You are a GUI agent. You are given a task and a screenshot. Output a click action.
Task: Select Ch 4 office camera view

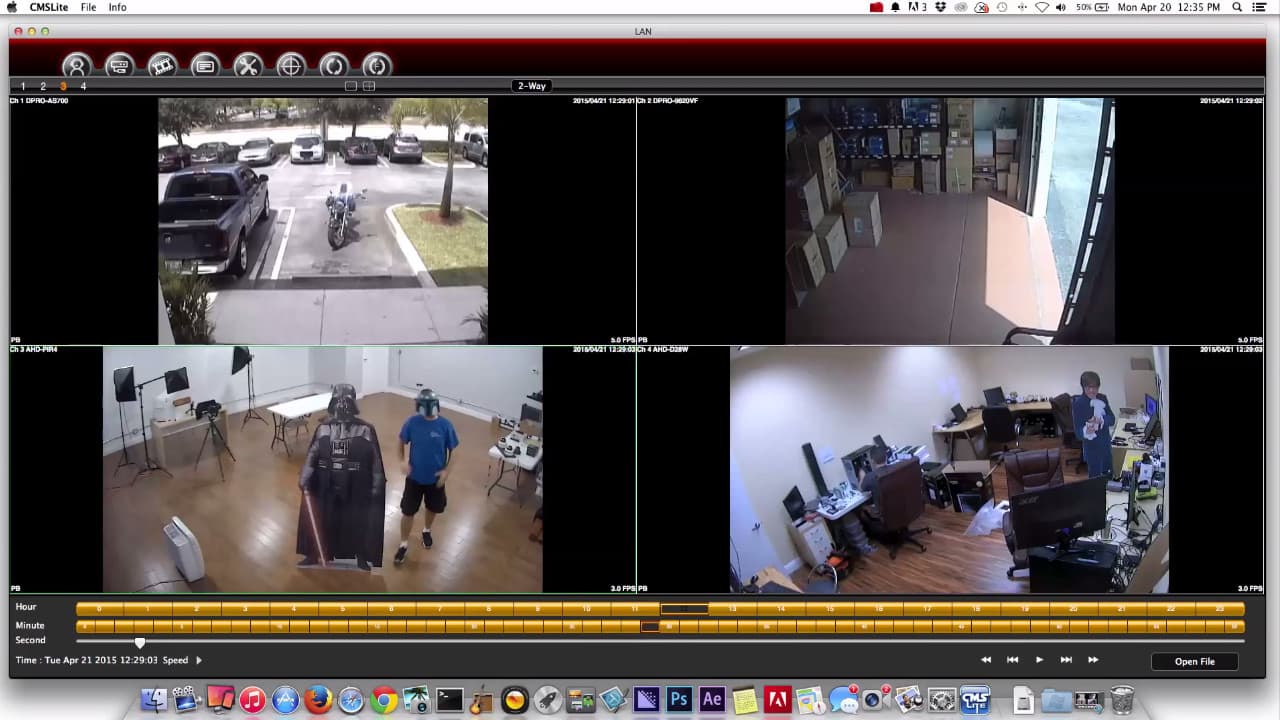coord(950,470)
